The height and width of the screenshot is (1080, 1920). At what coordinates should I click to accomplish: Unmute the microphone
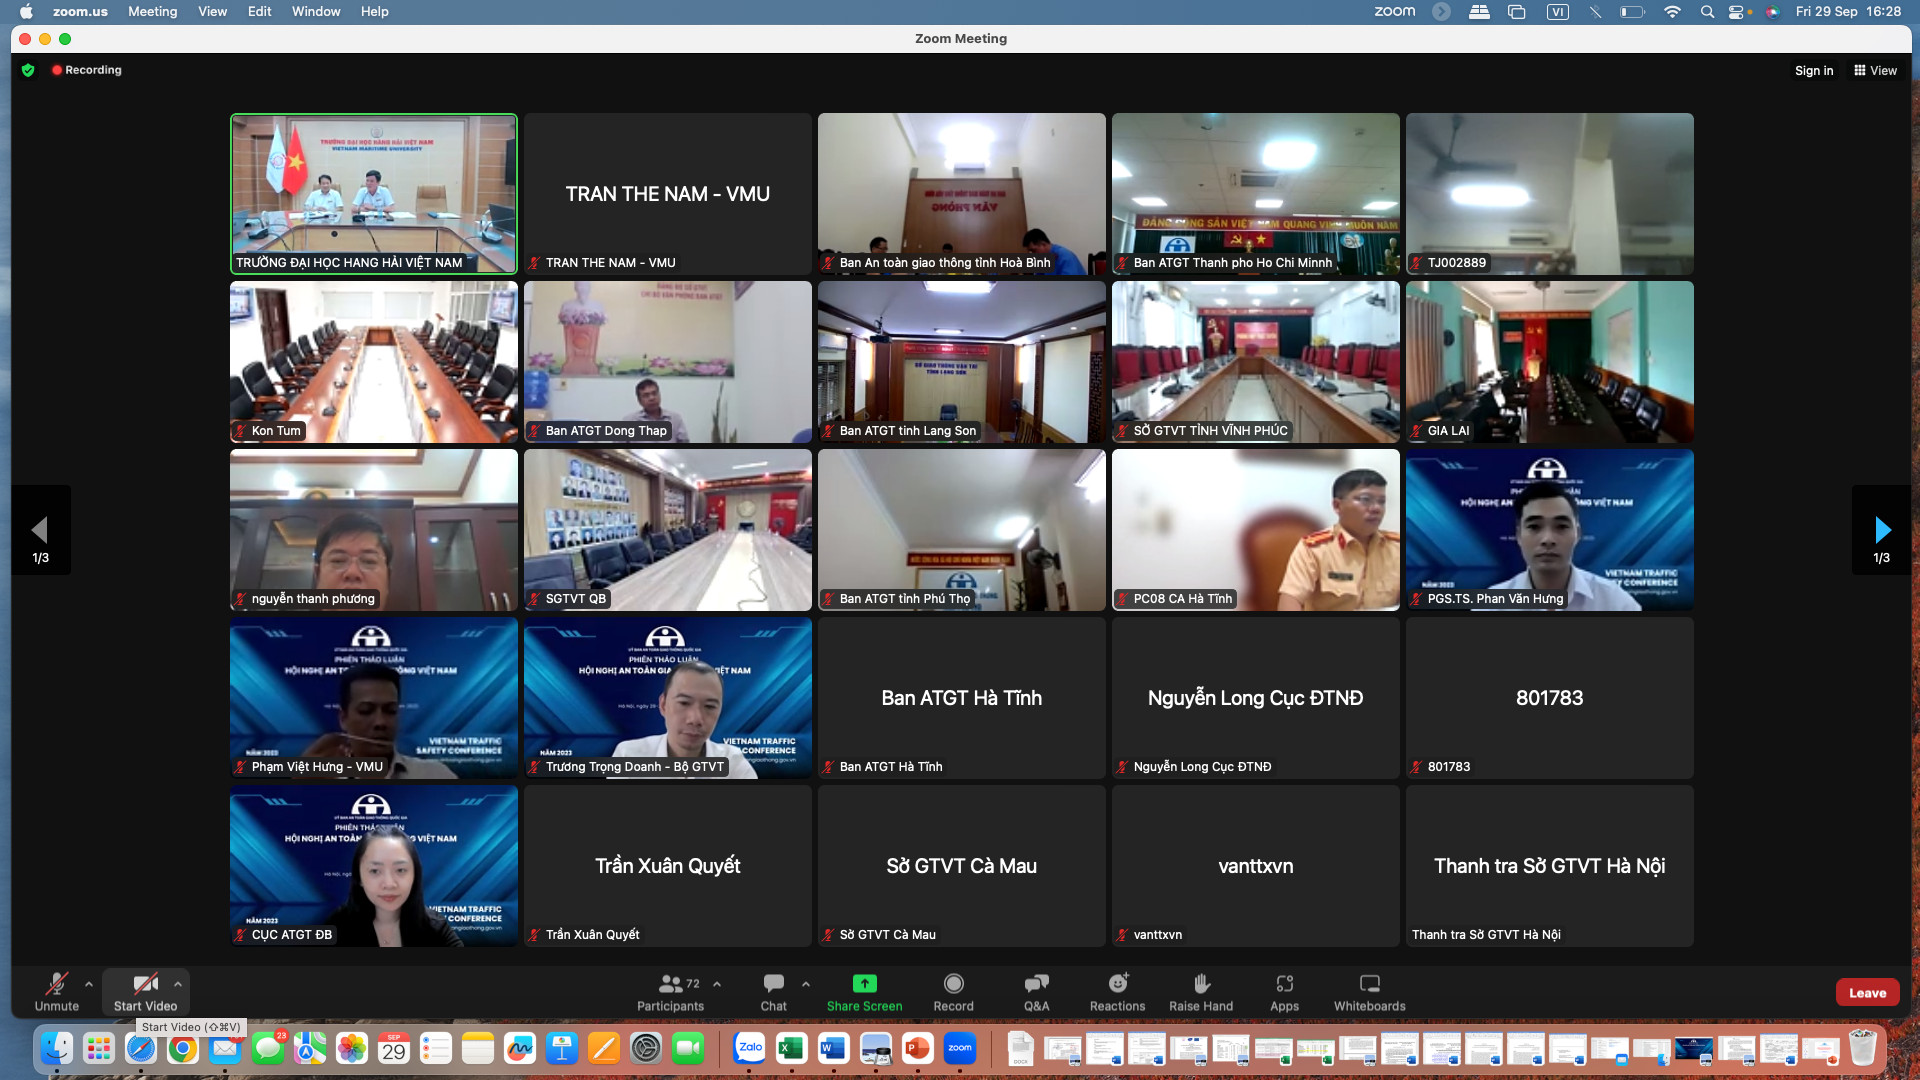tap(57, 984)
